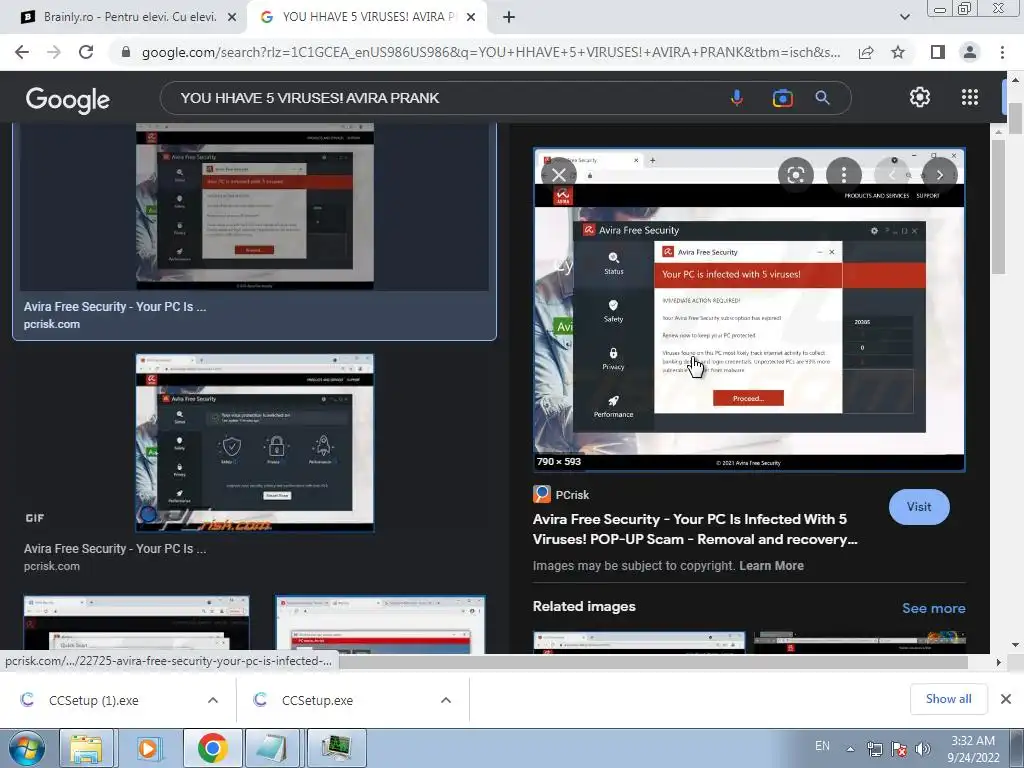Image resolution: width=1024 pixels, height=768 pixels.
Task: Search by image with Google Lens camera icon
Action: [782, 98]
